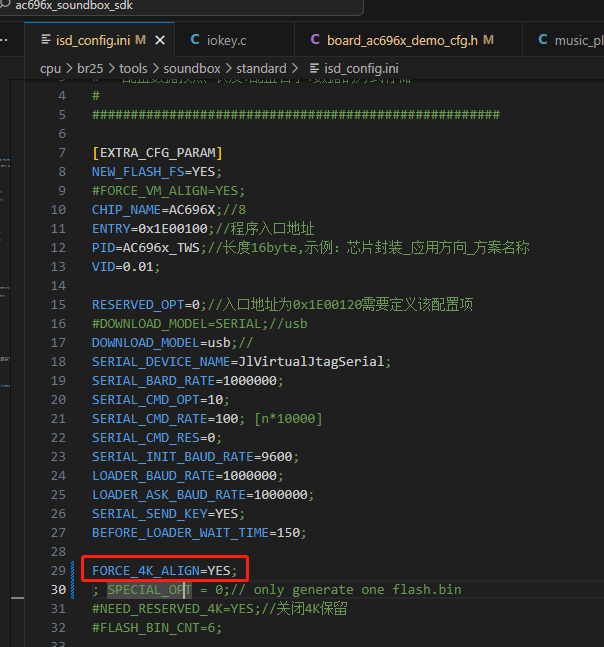This screenshot has width=604, height=647.
Task: Click the #FLASH_BIN_CNT=6 comment line
Action: coord(157,627)
